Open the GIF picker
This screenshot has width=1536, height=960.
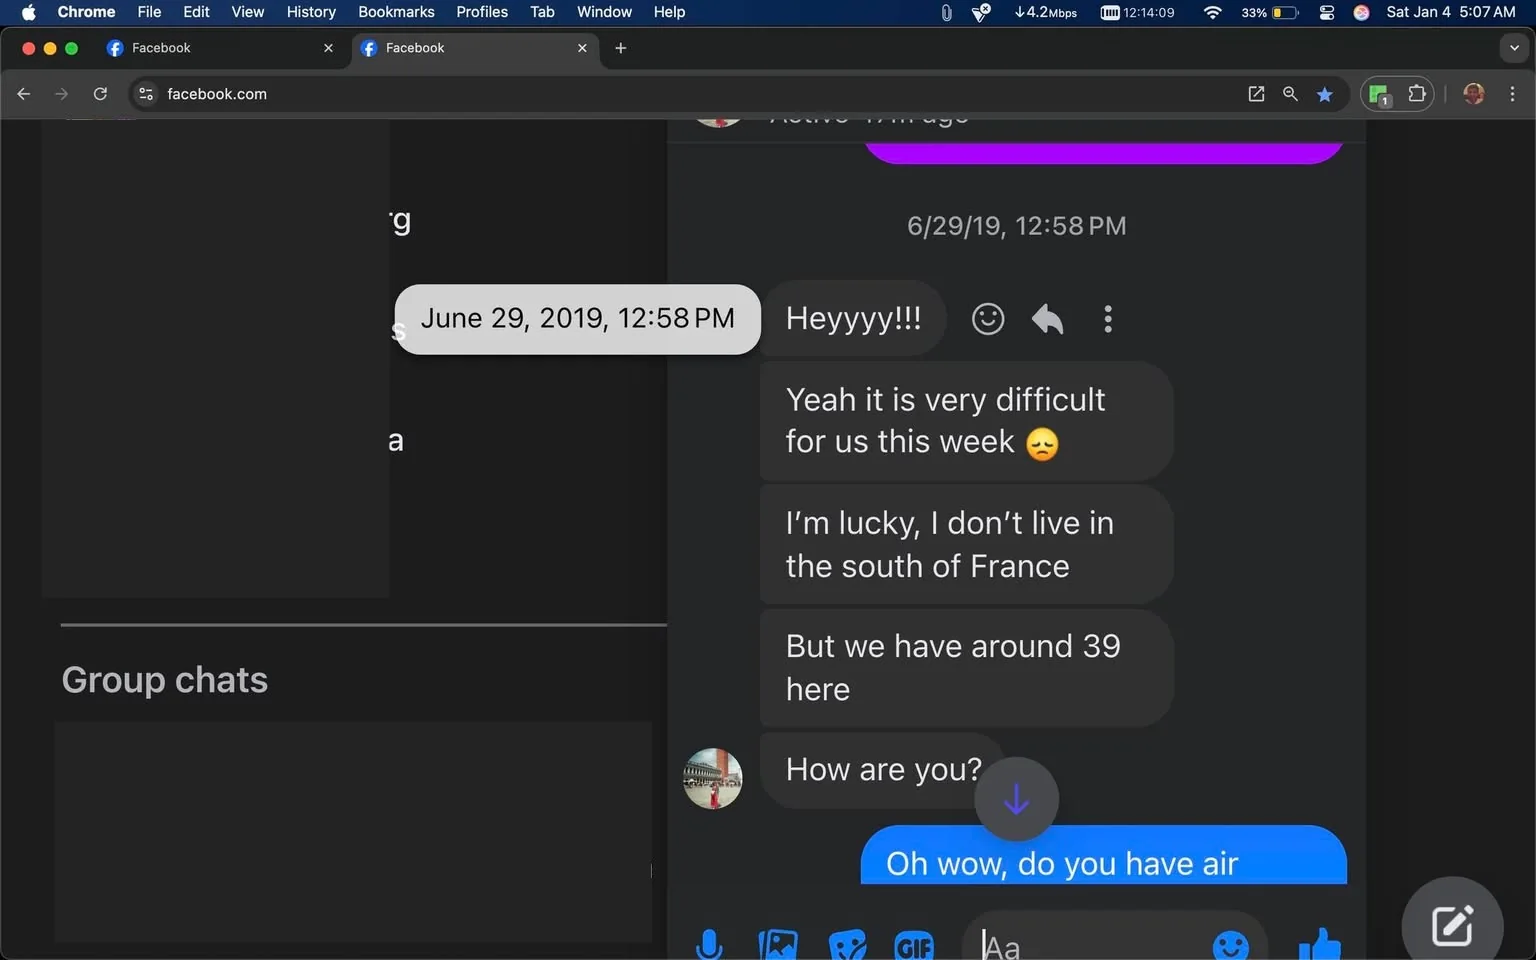(914, 945)
